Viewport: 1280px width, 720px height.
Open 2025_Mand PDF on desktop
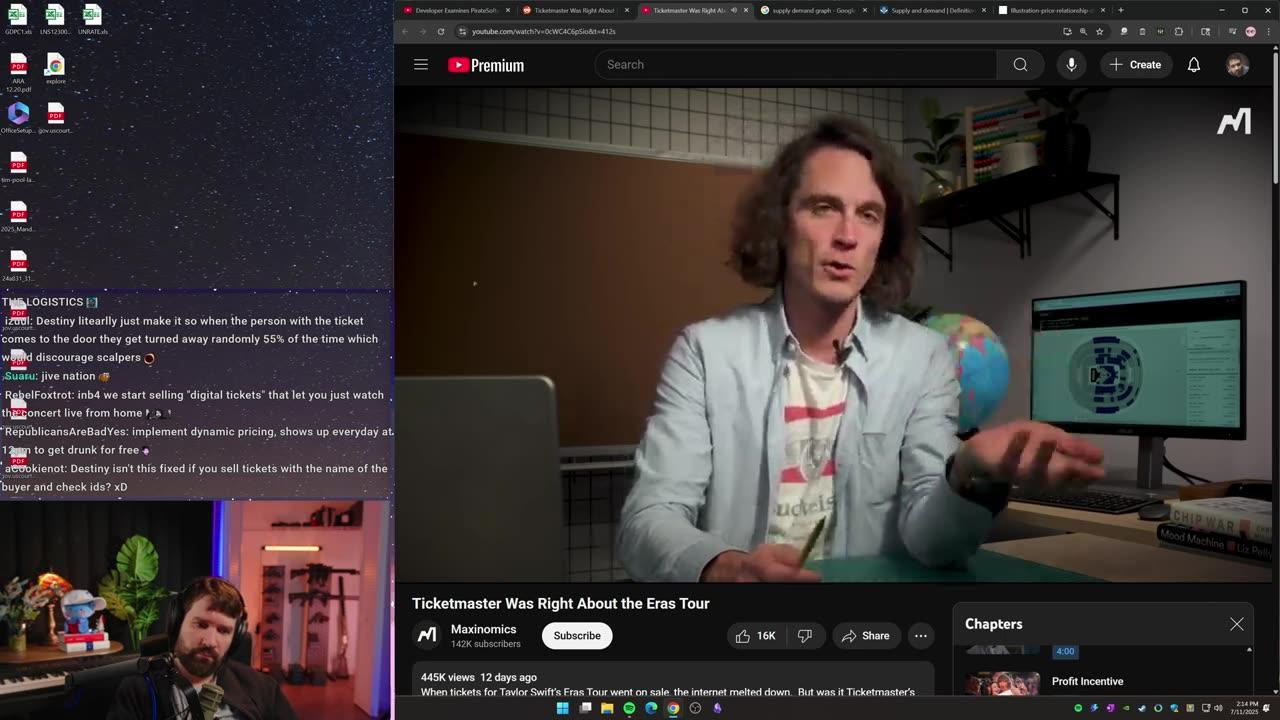tap(18, 216)
